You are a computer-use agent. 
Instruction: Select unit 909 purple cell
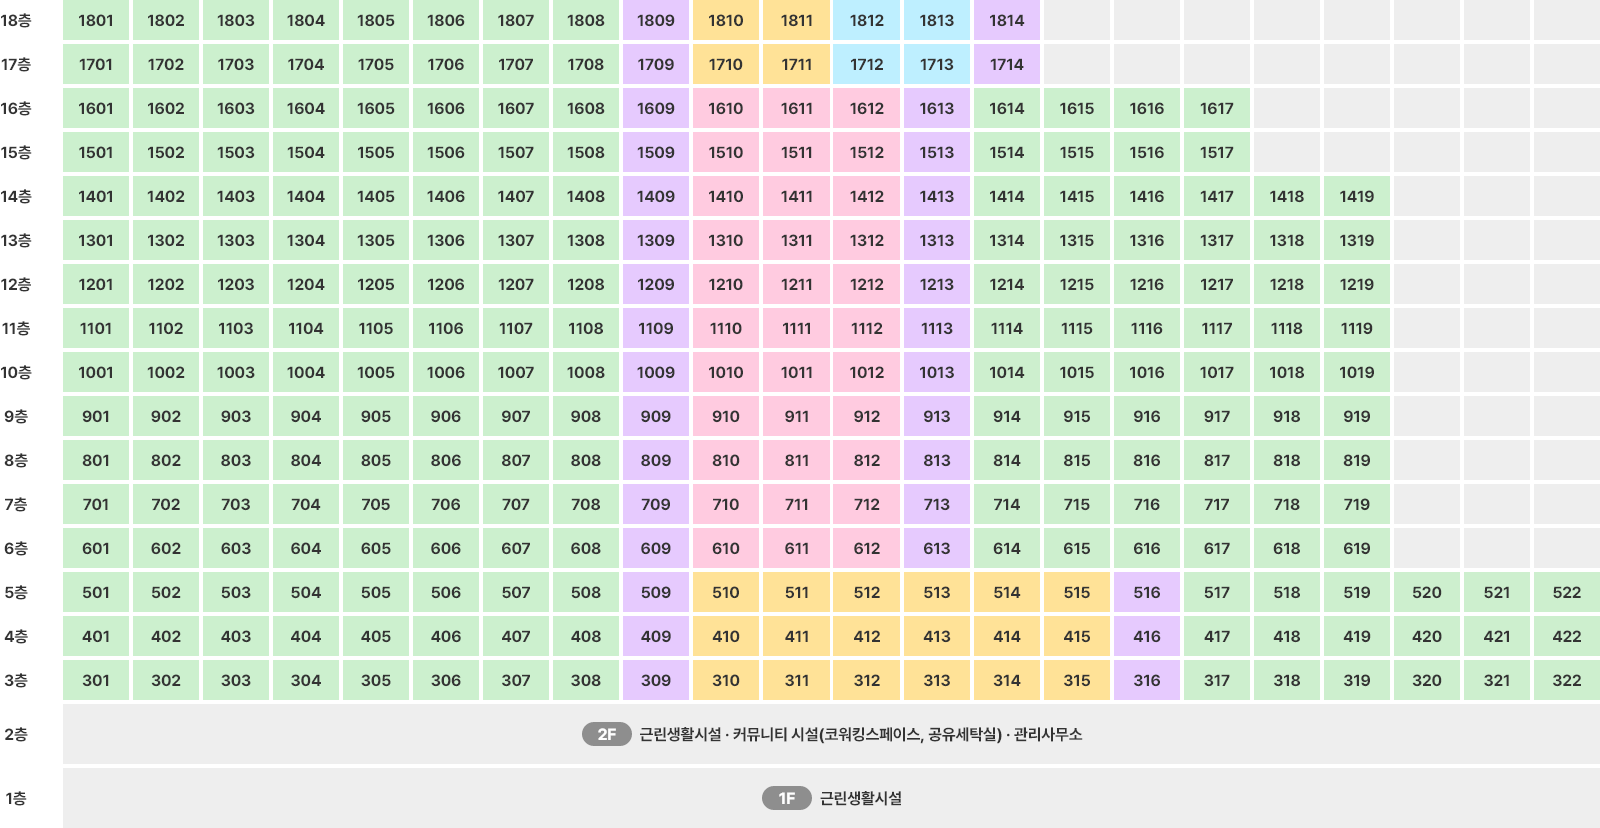[x=656, y=416]
